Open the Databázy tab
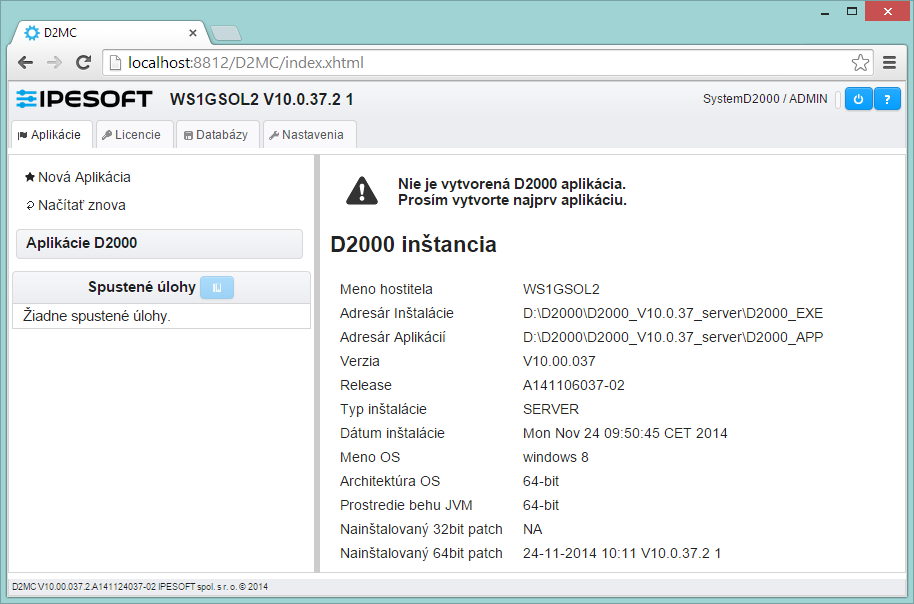 (216, 135)
